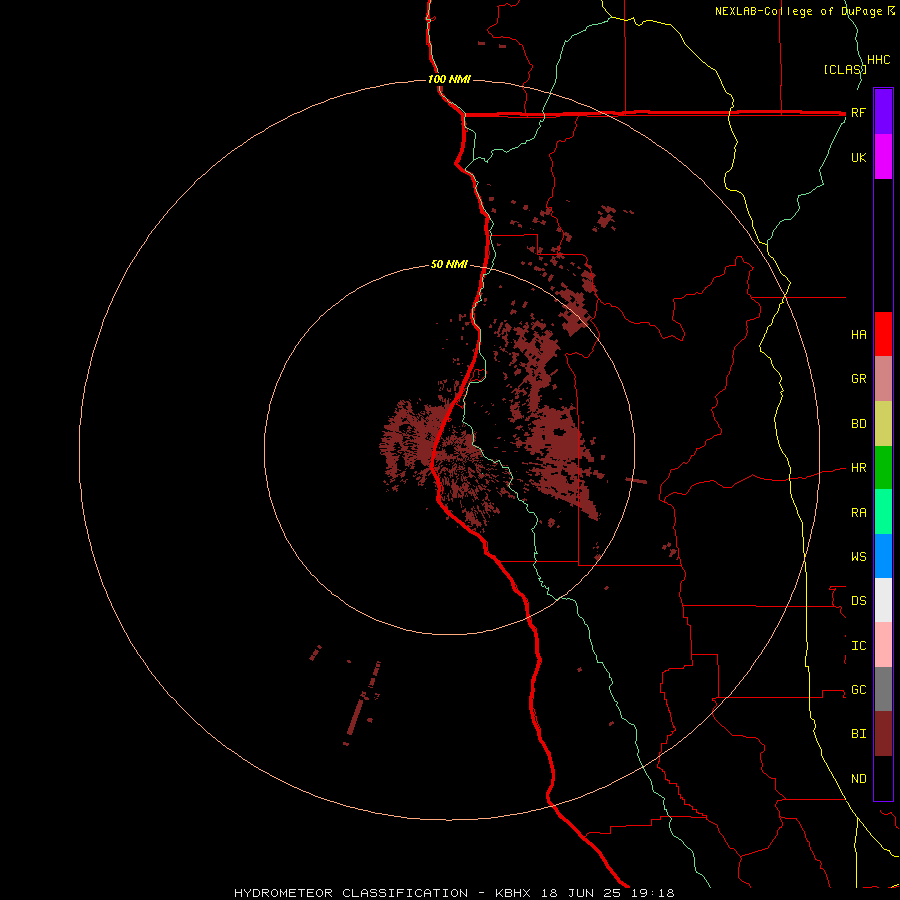Click the RF purple legend swatch
Viewport: 900px width, 900px height.
pyautogui.click(x=883, y=112)
